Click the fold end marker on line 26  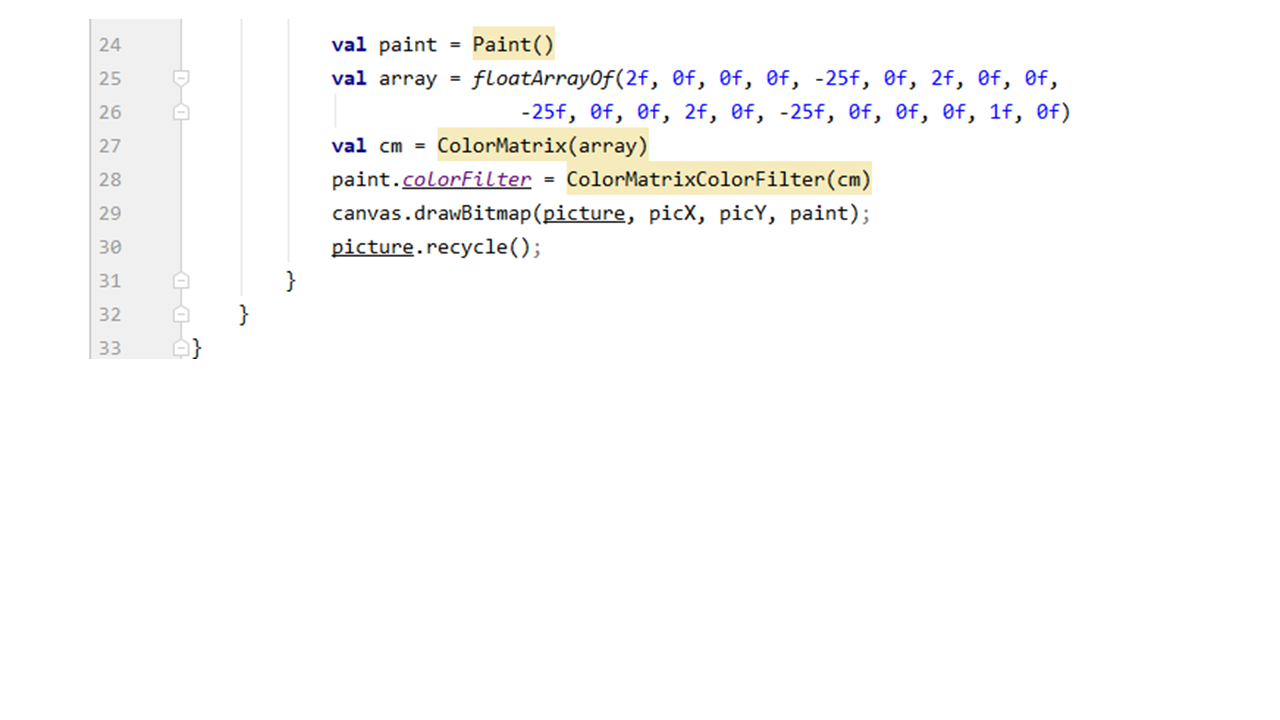pyautogui.click(x=181, y=112)
